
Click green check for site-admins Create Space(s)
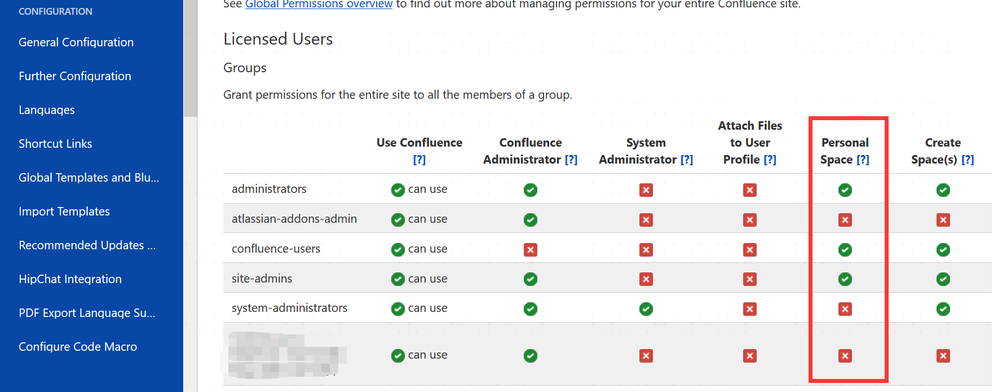pyautogui.click(x=943, y=279)
